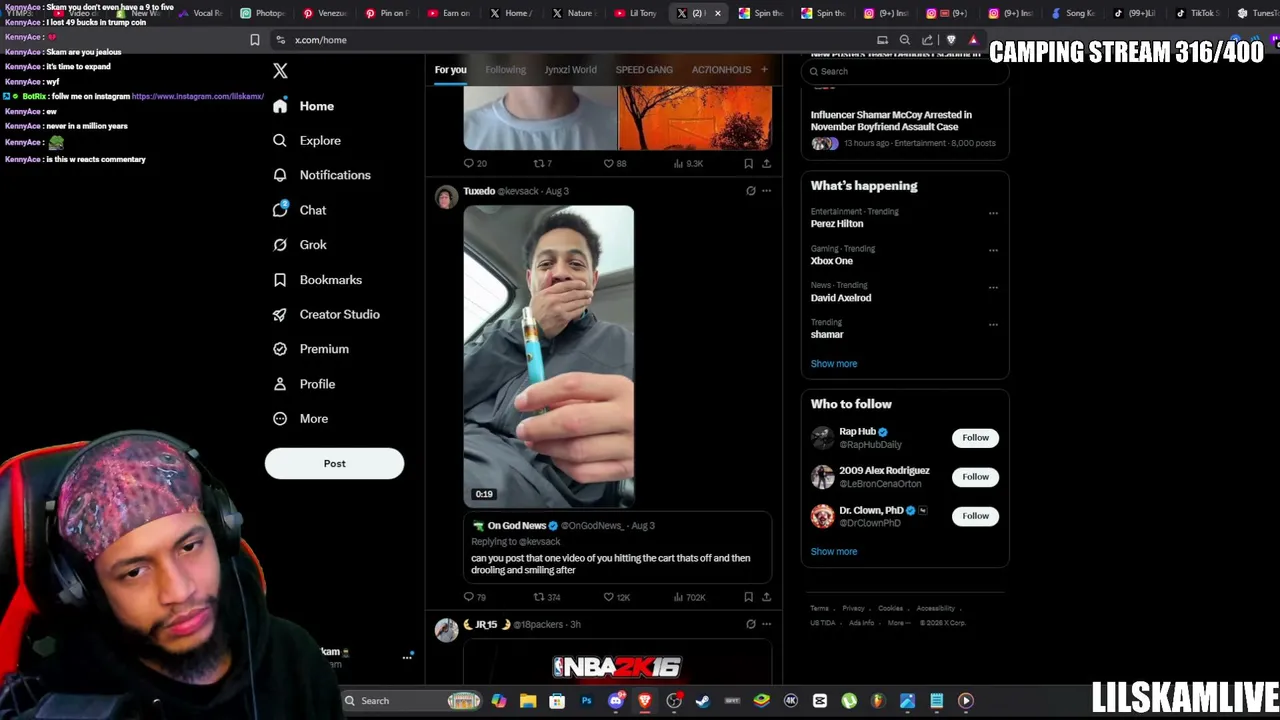The height and width of the screenshot is (720, 1280).
Task: Open File Explorer from the taskbar
Action: pos(528,701)
